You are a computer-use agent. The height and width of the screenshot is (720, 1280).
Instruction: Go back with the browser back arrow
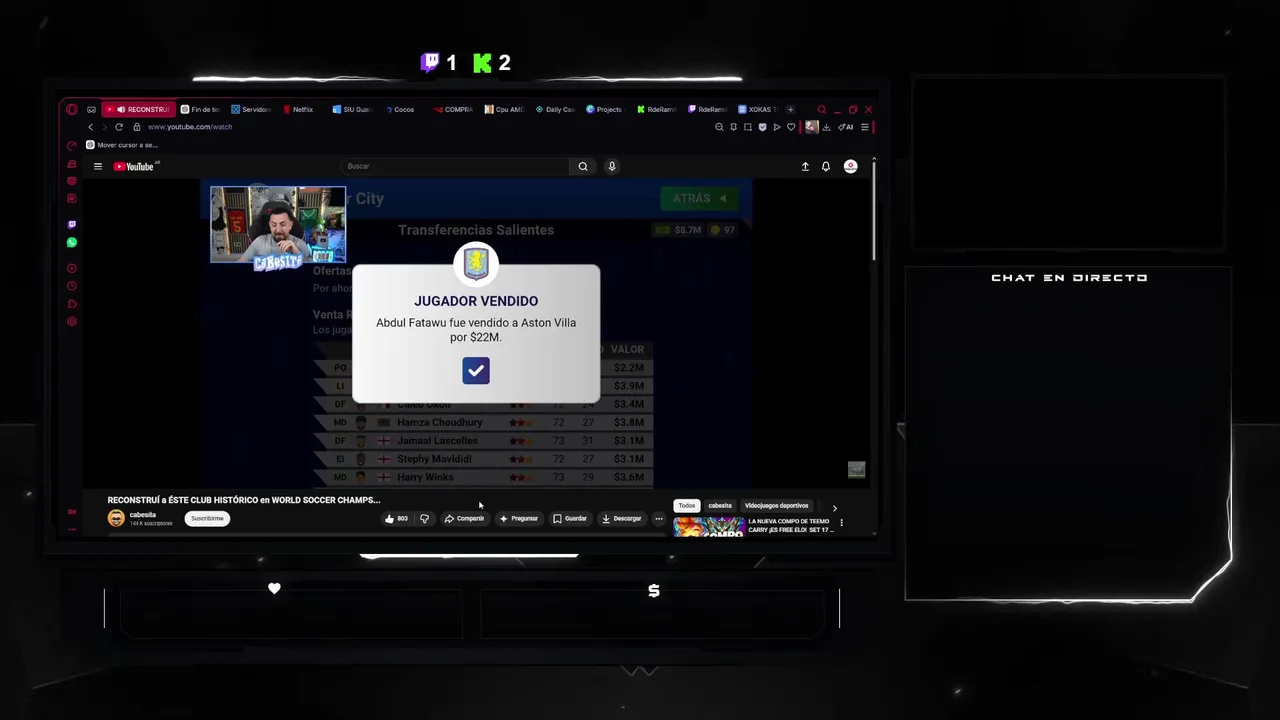(90, 127)
